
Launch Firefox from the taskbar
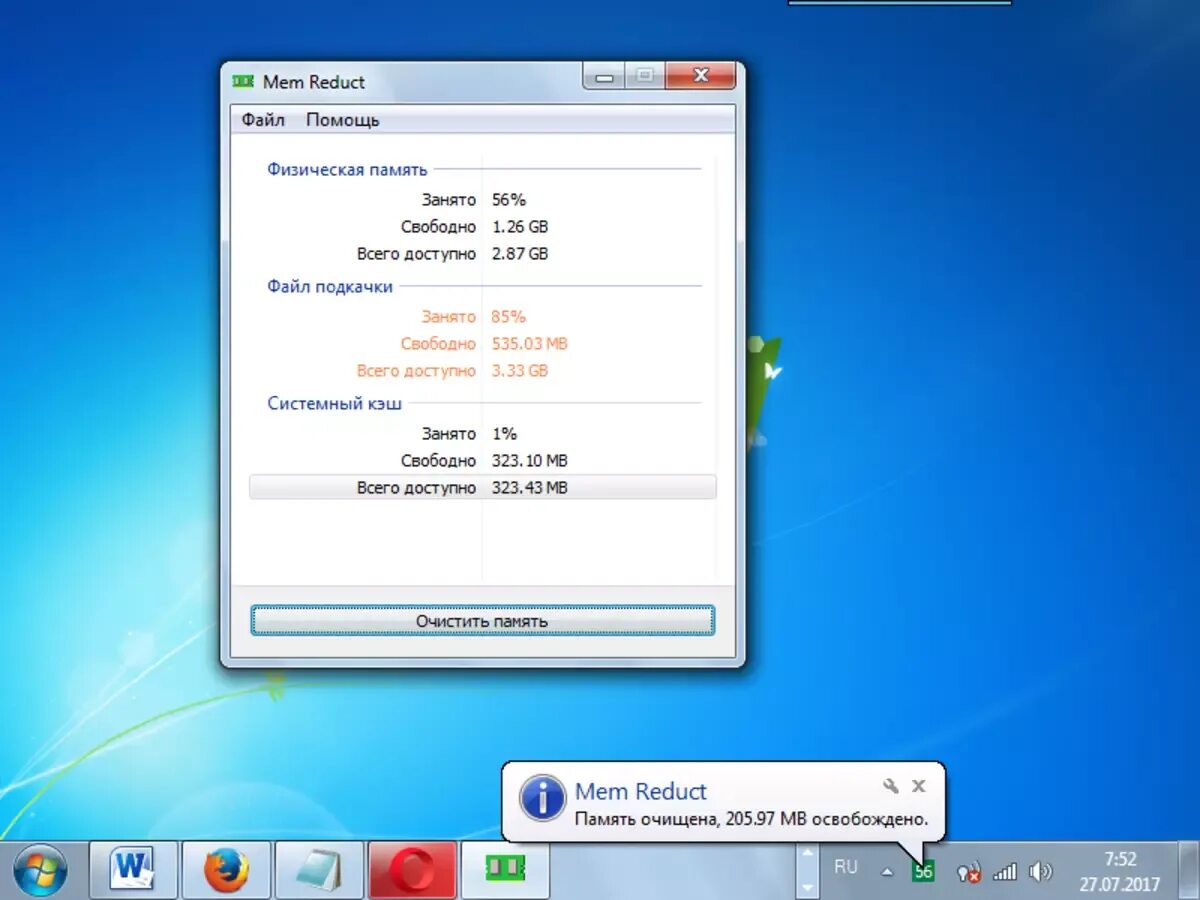226,869
